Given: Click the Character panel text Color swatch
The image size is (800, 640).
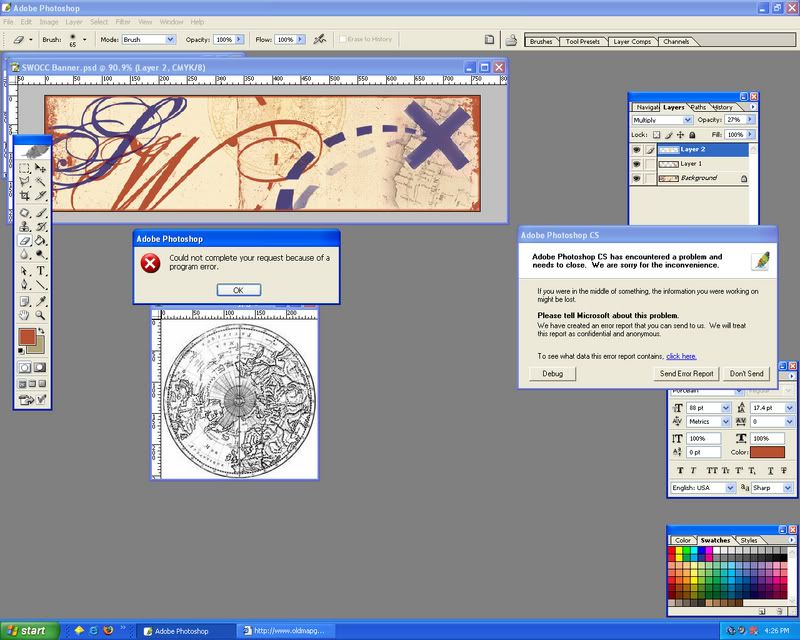Looking at the screenshot, I should click(767, 452).
